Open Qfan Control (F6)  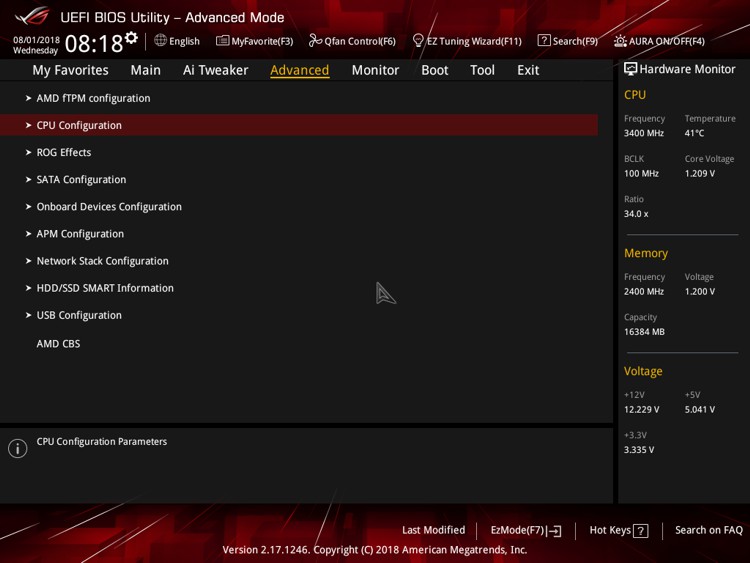pos(352,41)
